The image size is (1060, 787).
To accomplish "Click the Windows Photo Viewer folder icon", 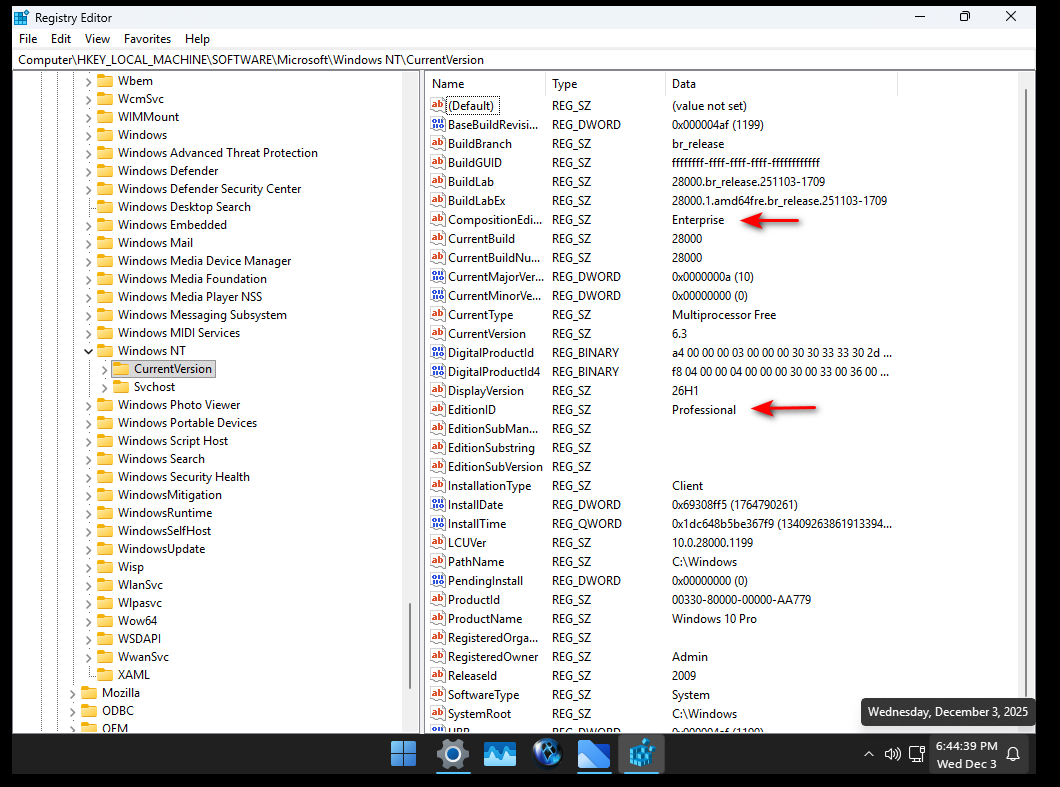I will pos(105,404).
